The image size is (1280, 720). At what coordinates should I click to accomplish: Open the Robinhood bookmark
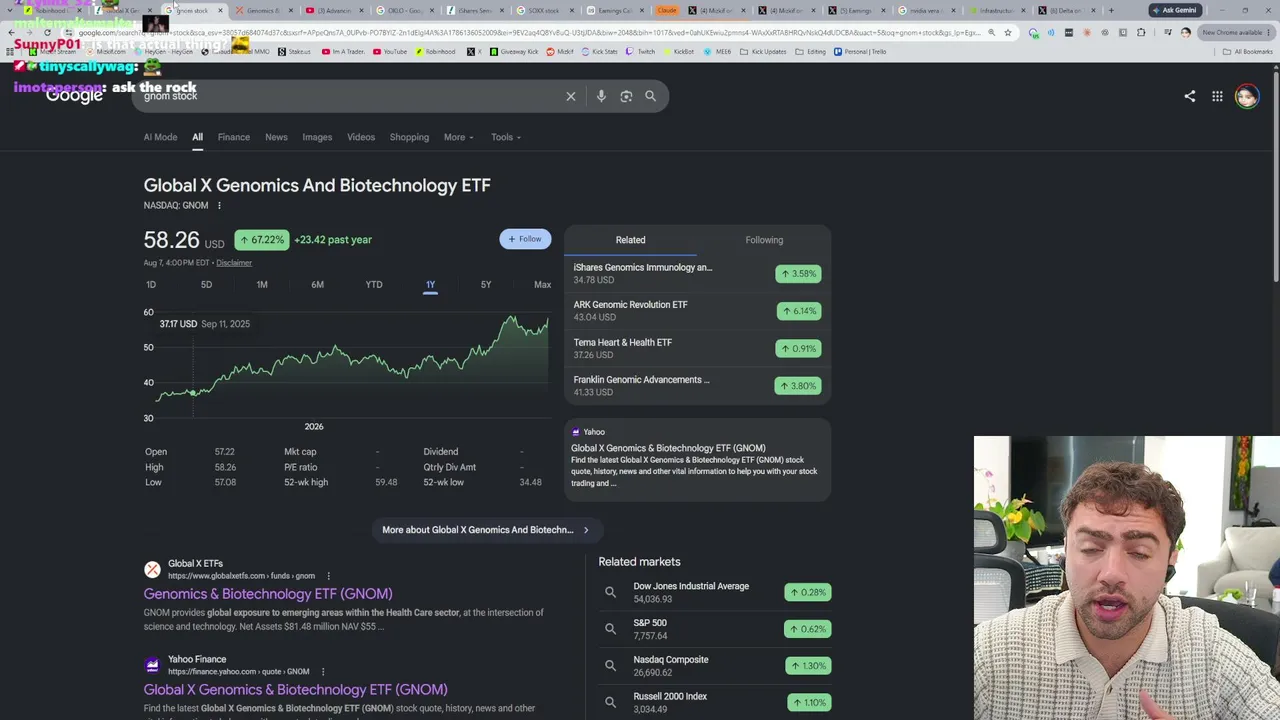(x=435, y=51)
